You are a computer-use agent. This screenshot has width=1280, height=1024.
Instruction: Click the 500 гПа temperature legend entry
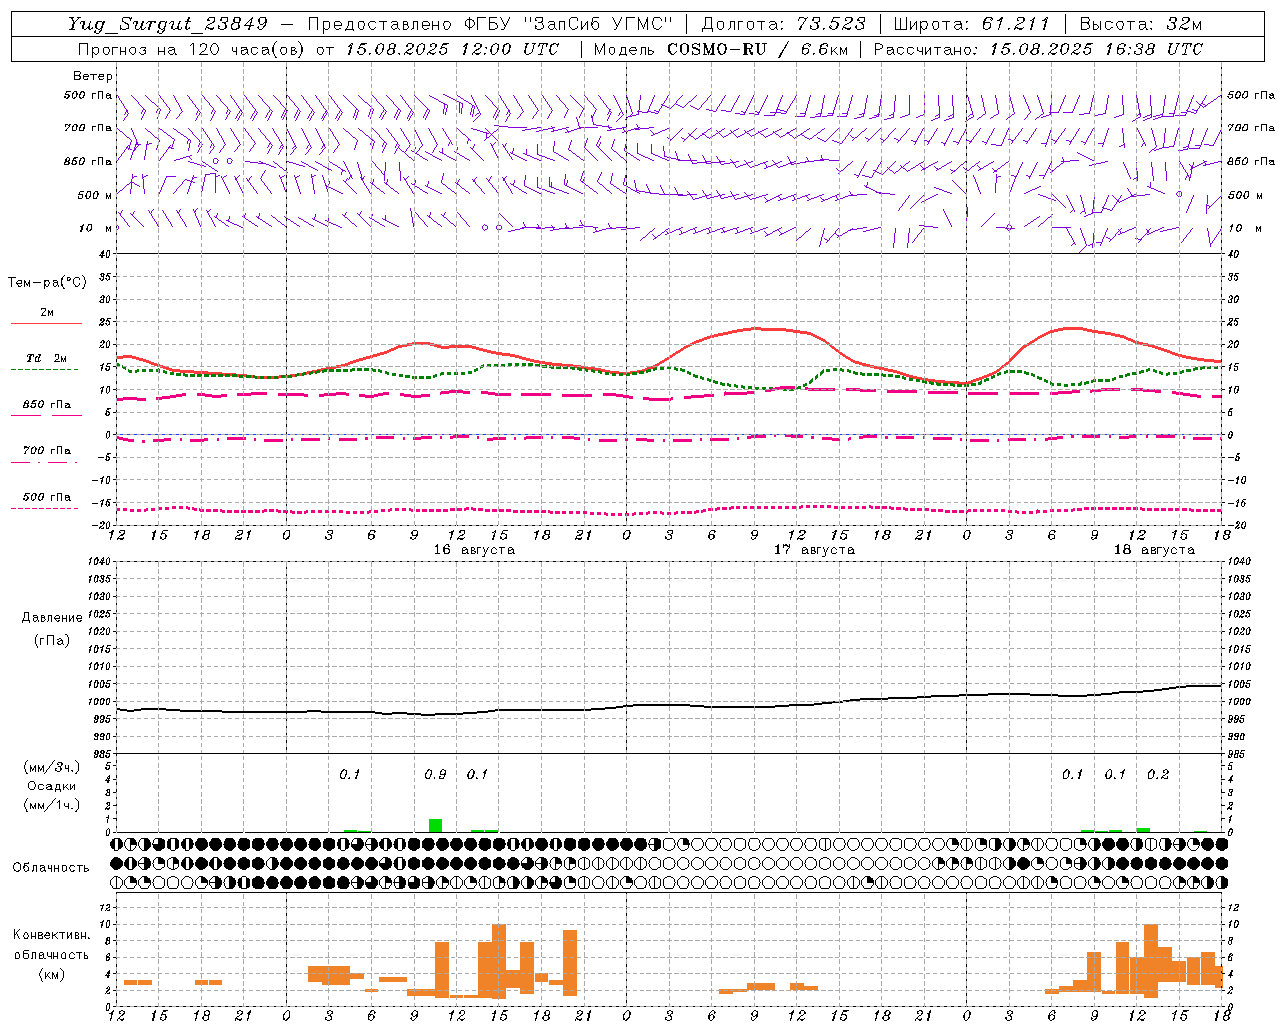click(x=47, y=497)
